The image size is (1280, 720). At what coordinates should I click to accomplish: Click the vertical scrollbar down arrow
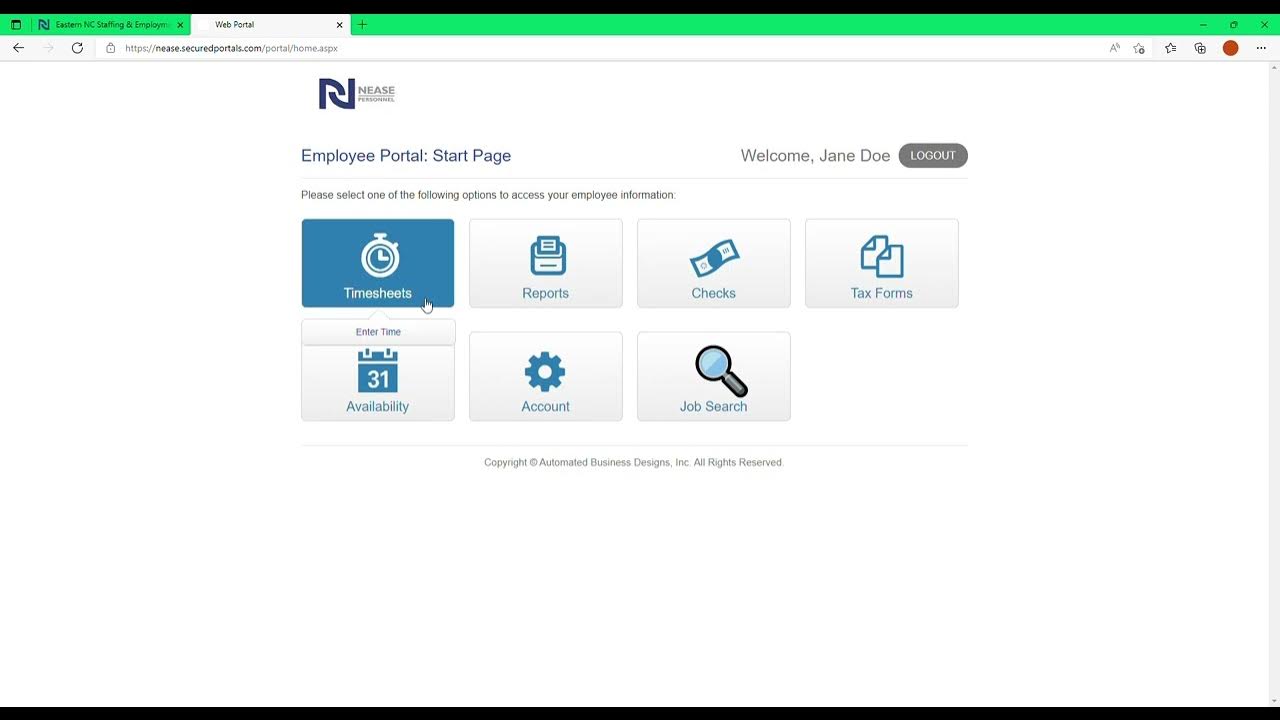click(1274, 700)
